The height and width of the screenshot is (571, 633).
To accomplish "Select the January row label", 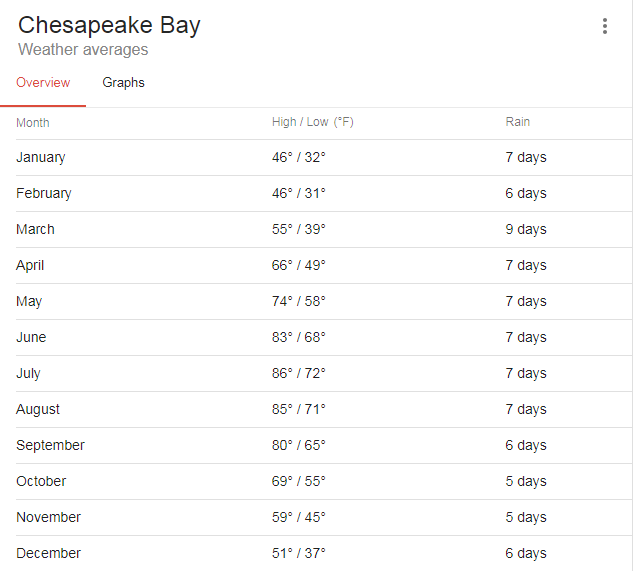I will [41, 157].
